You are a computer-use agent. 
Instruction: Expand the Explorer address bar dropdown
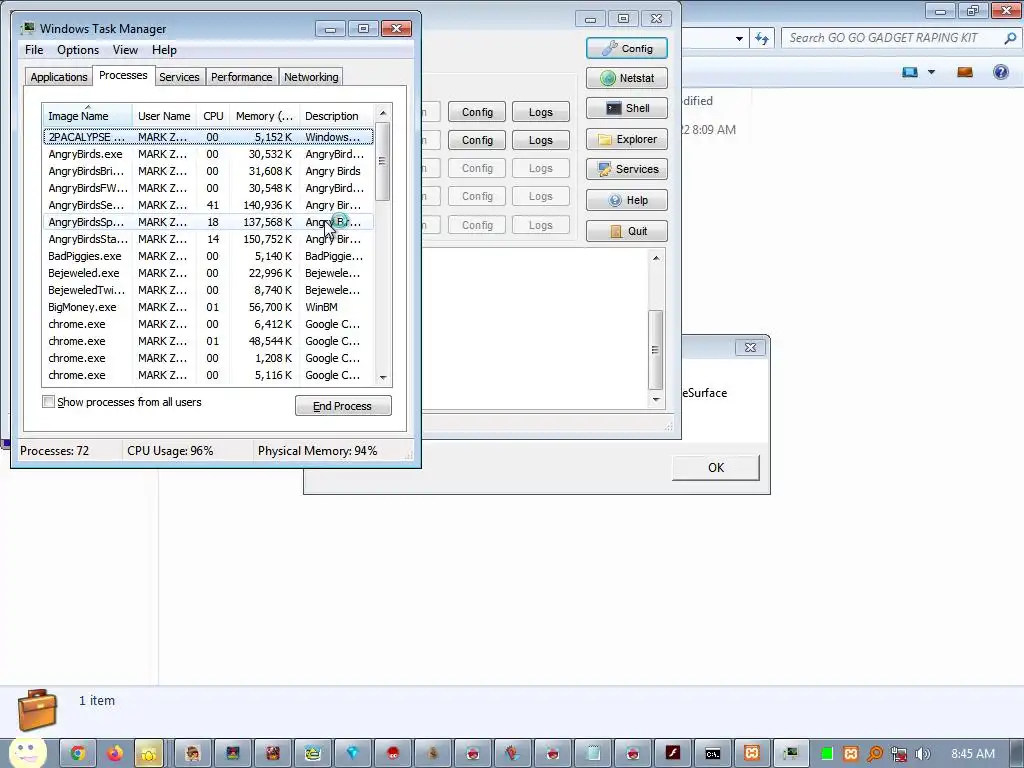739,39
